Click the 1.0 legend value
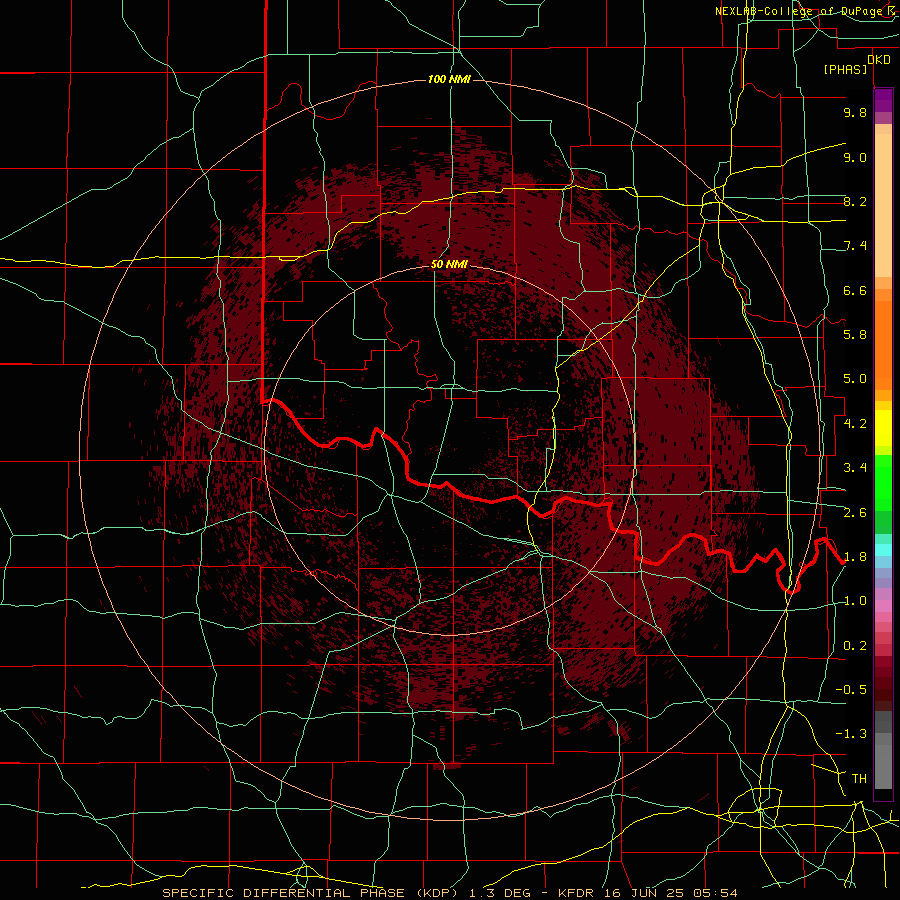Image resolution: width=900 pixels, height=900 pixels. click(x=855, y=601)
